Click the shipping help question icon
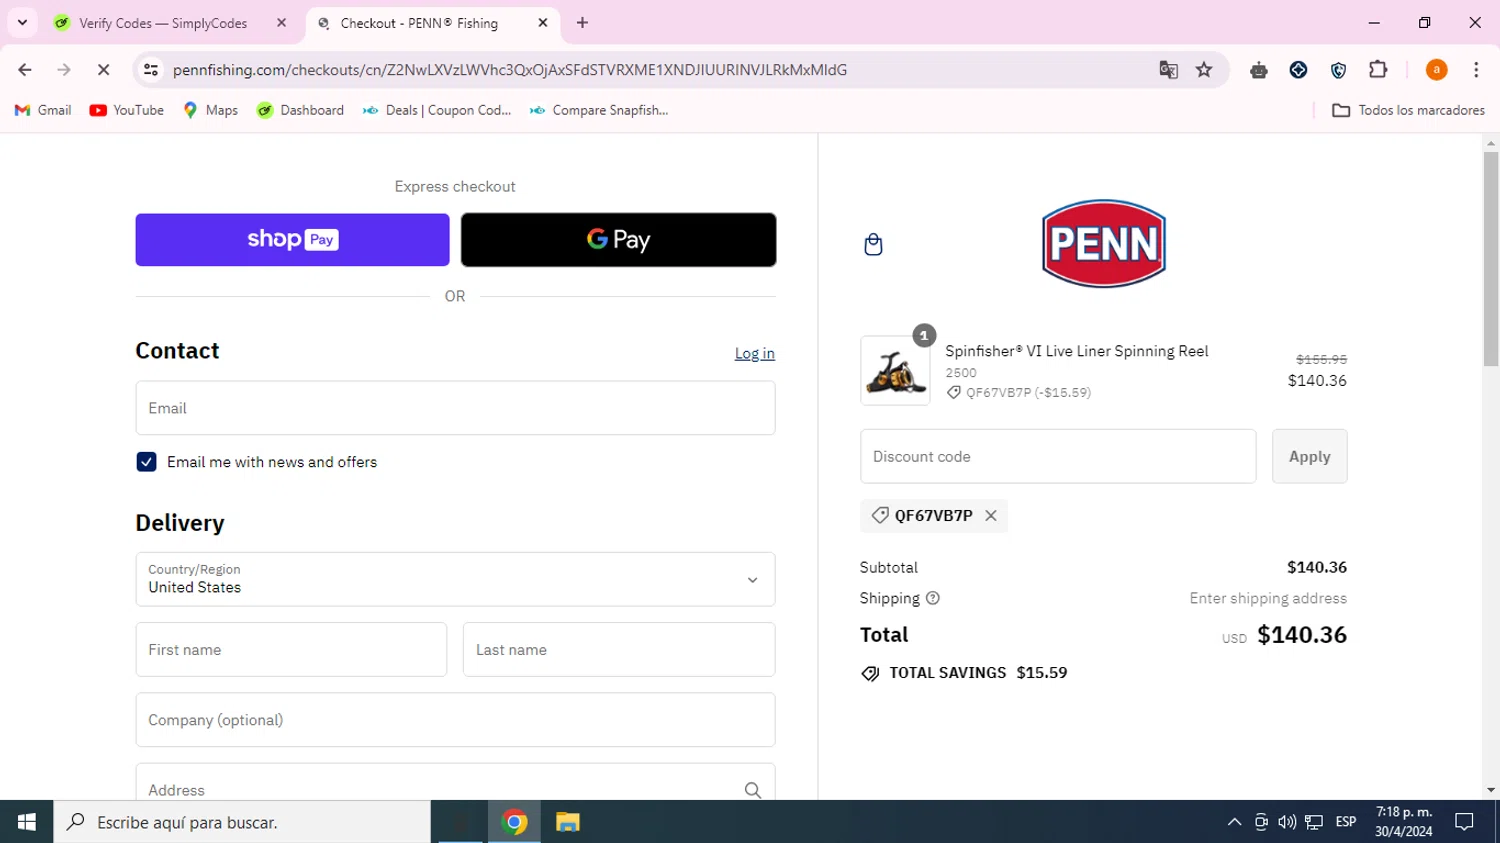1500x843 pixels. (x=933, y=598)
